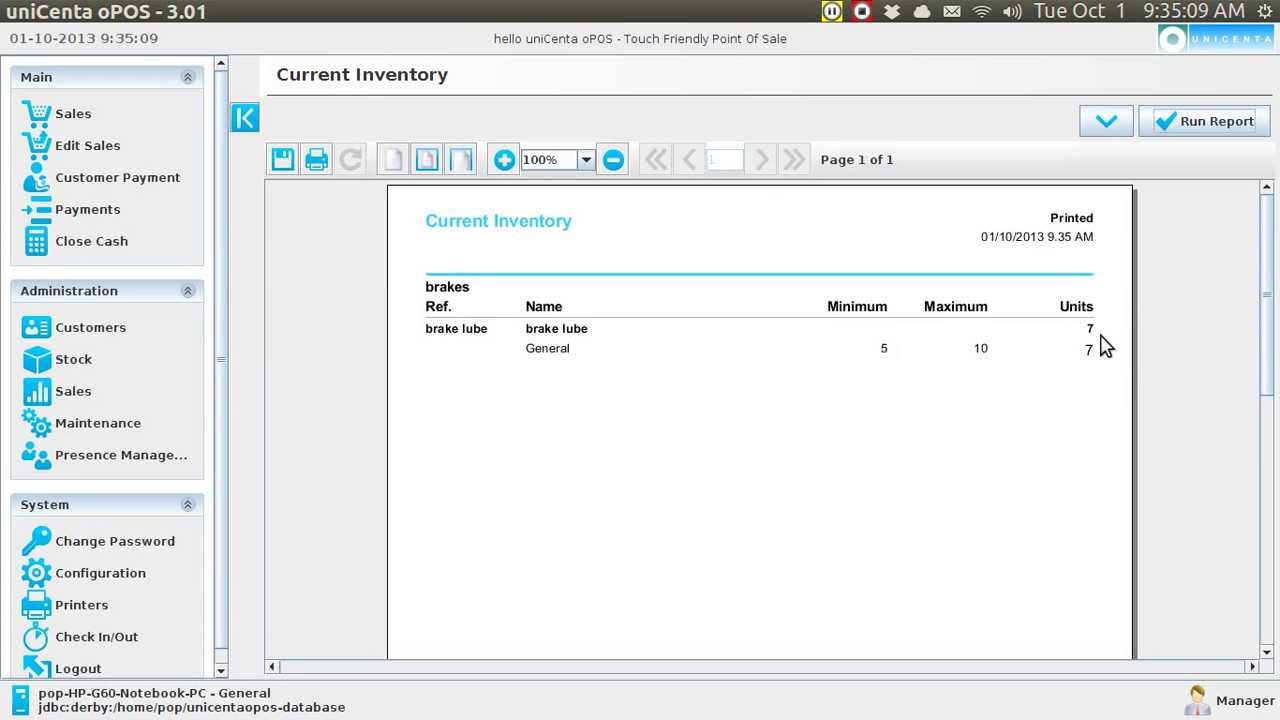The width and height of the screenshot is (1280, 720).
Task: Click the stop recording tray icon
Action: pyautogui.click(x=862, y=12)
